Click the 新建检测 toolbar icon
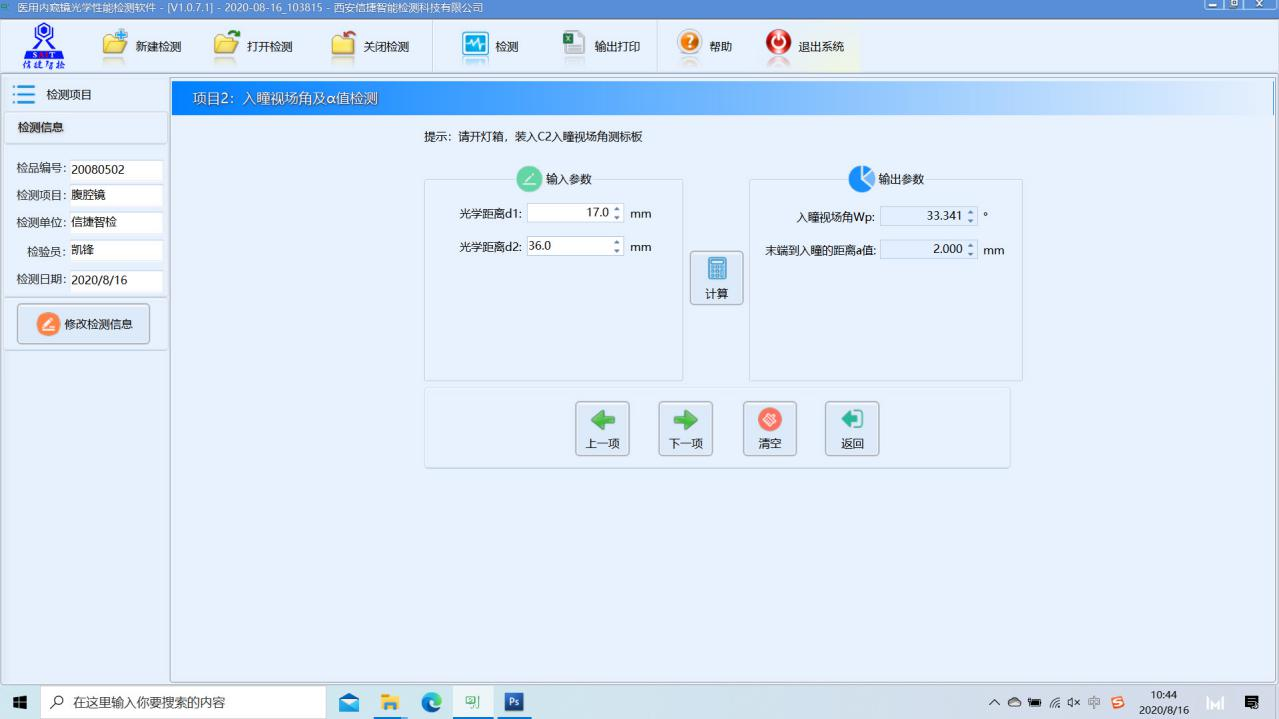The image size is (1279, 719). [117, 46]
